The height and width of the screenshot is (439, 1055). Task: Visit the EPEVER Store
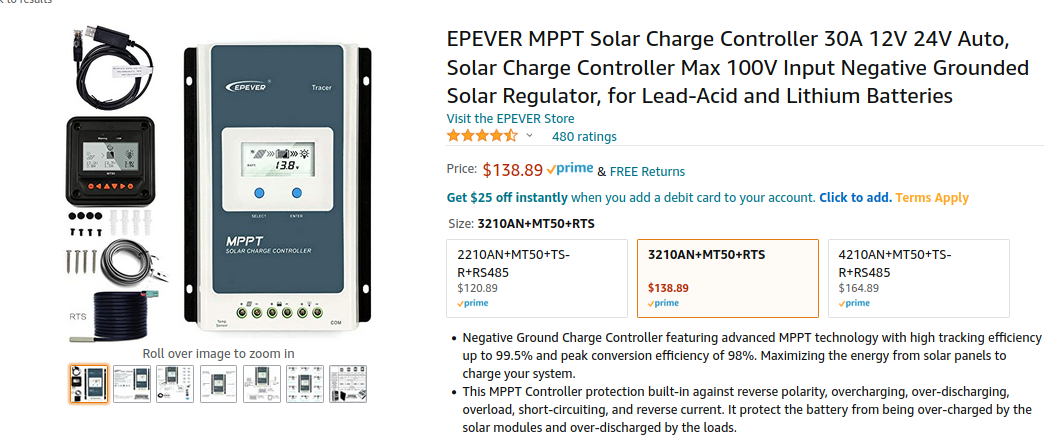tap(510, 118)
